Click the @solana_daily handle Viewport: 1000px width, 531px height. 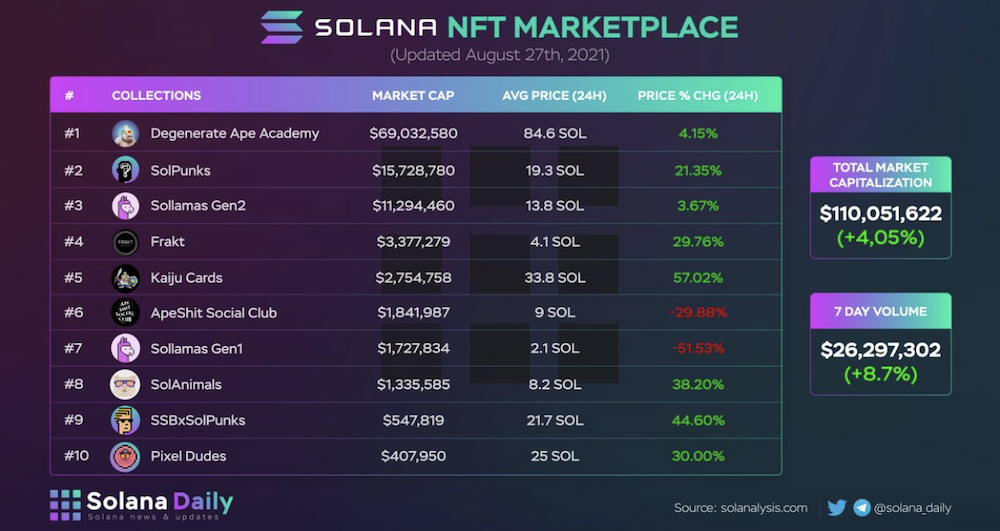pyautogui.click(x=914, y=508)
